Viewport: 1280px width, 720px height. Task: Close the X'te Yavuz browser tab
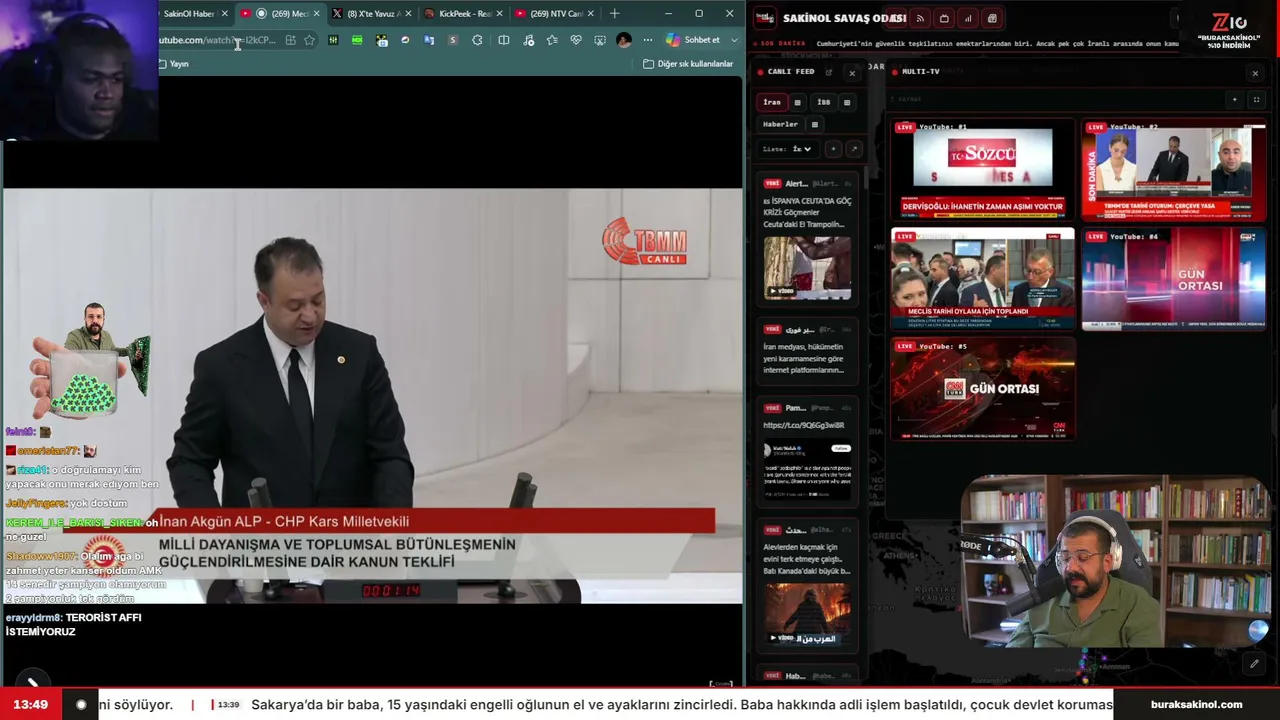408,14
